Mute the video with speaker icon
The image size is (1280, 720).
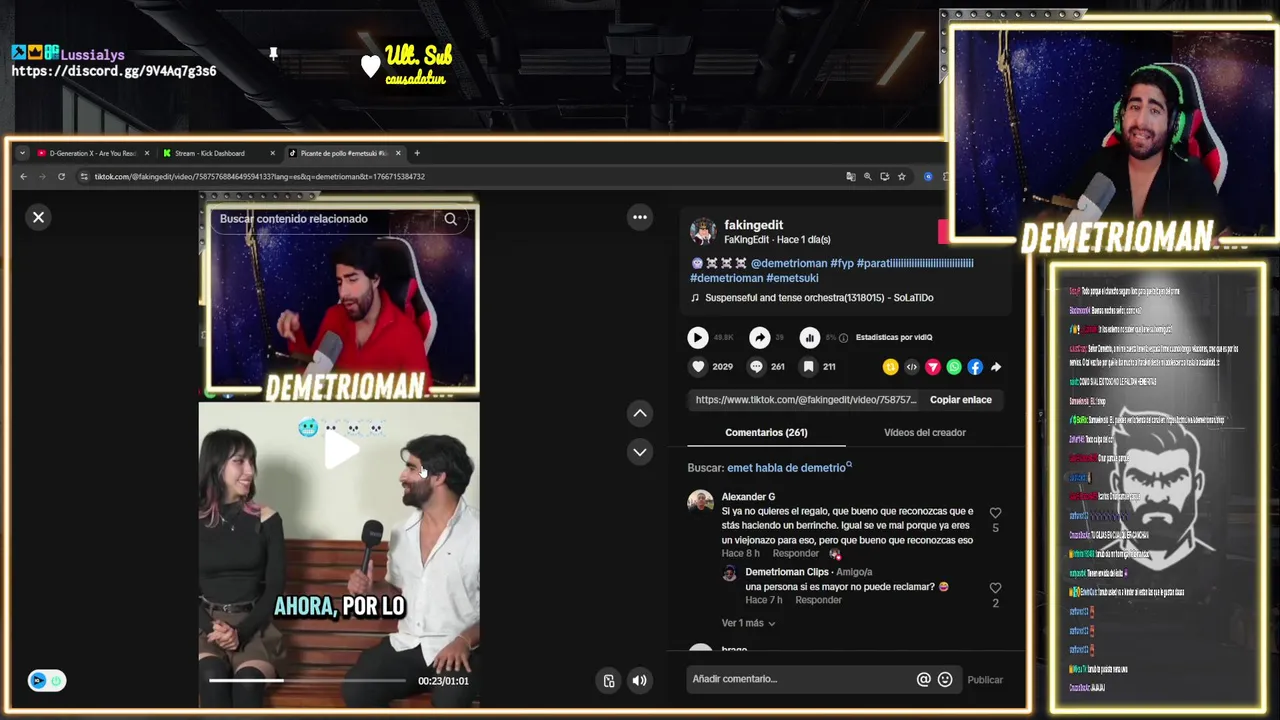[x=640, y=681]
